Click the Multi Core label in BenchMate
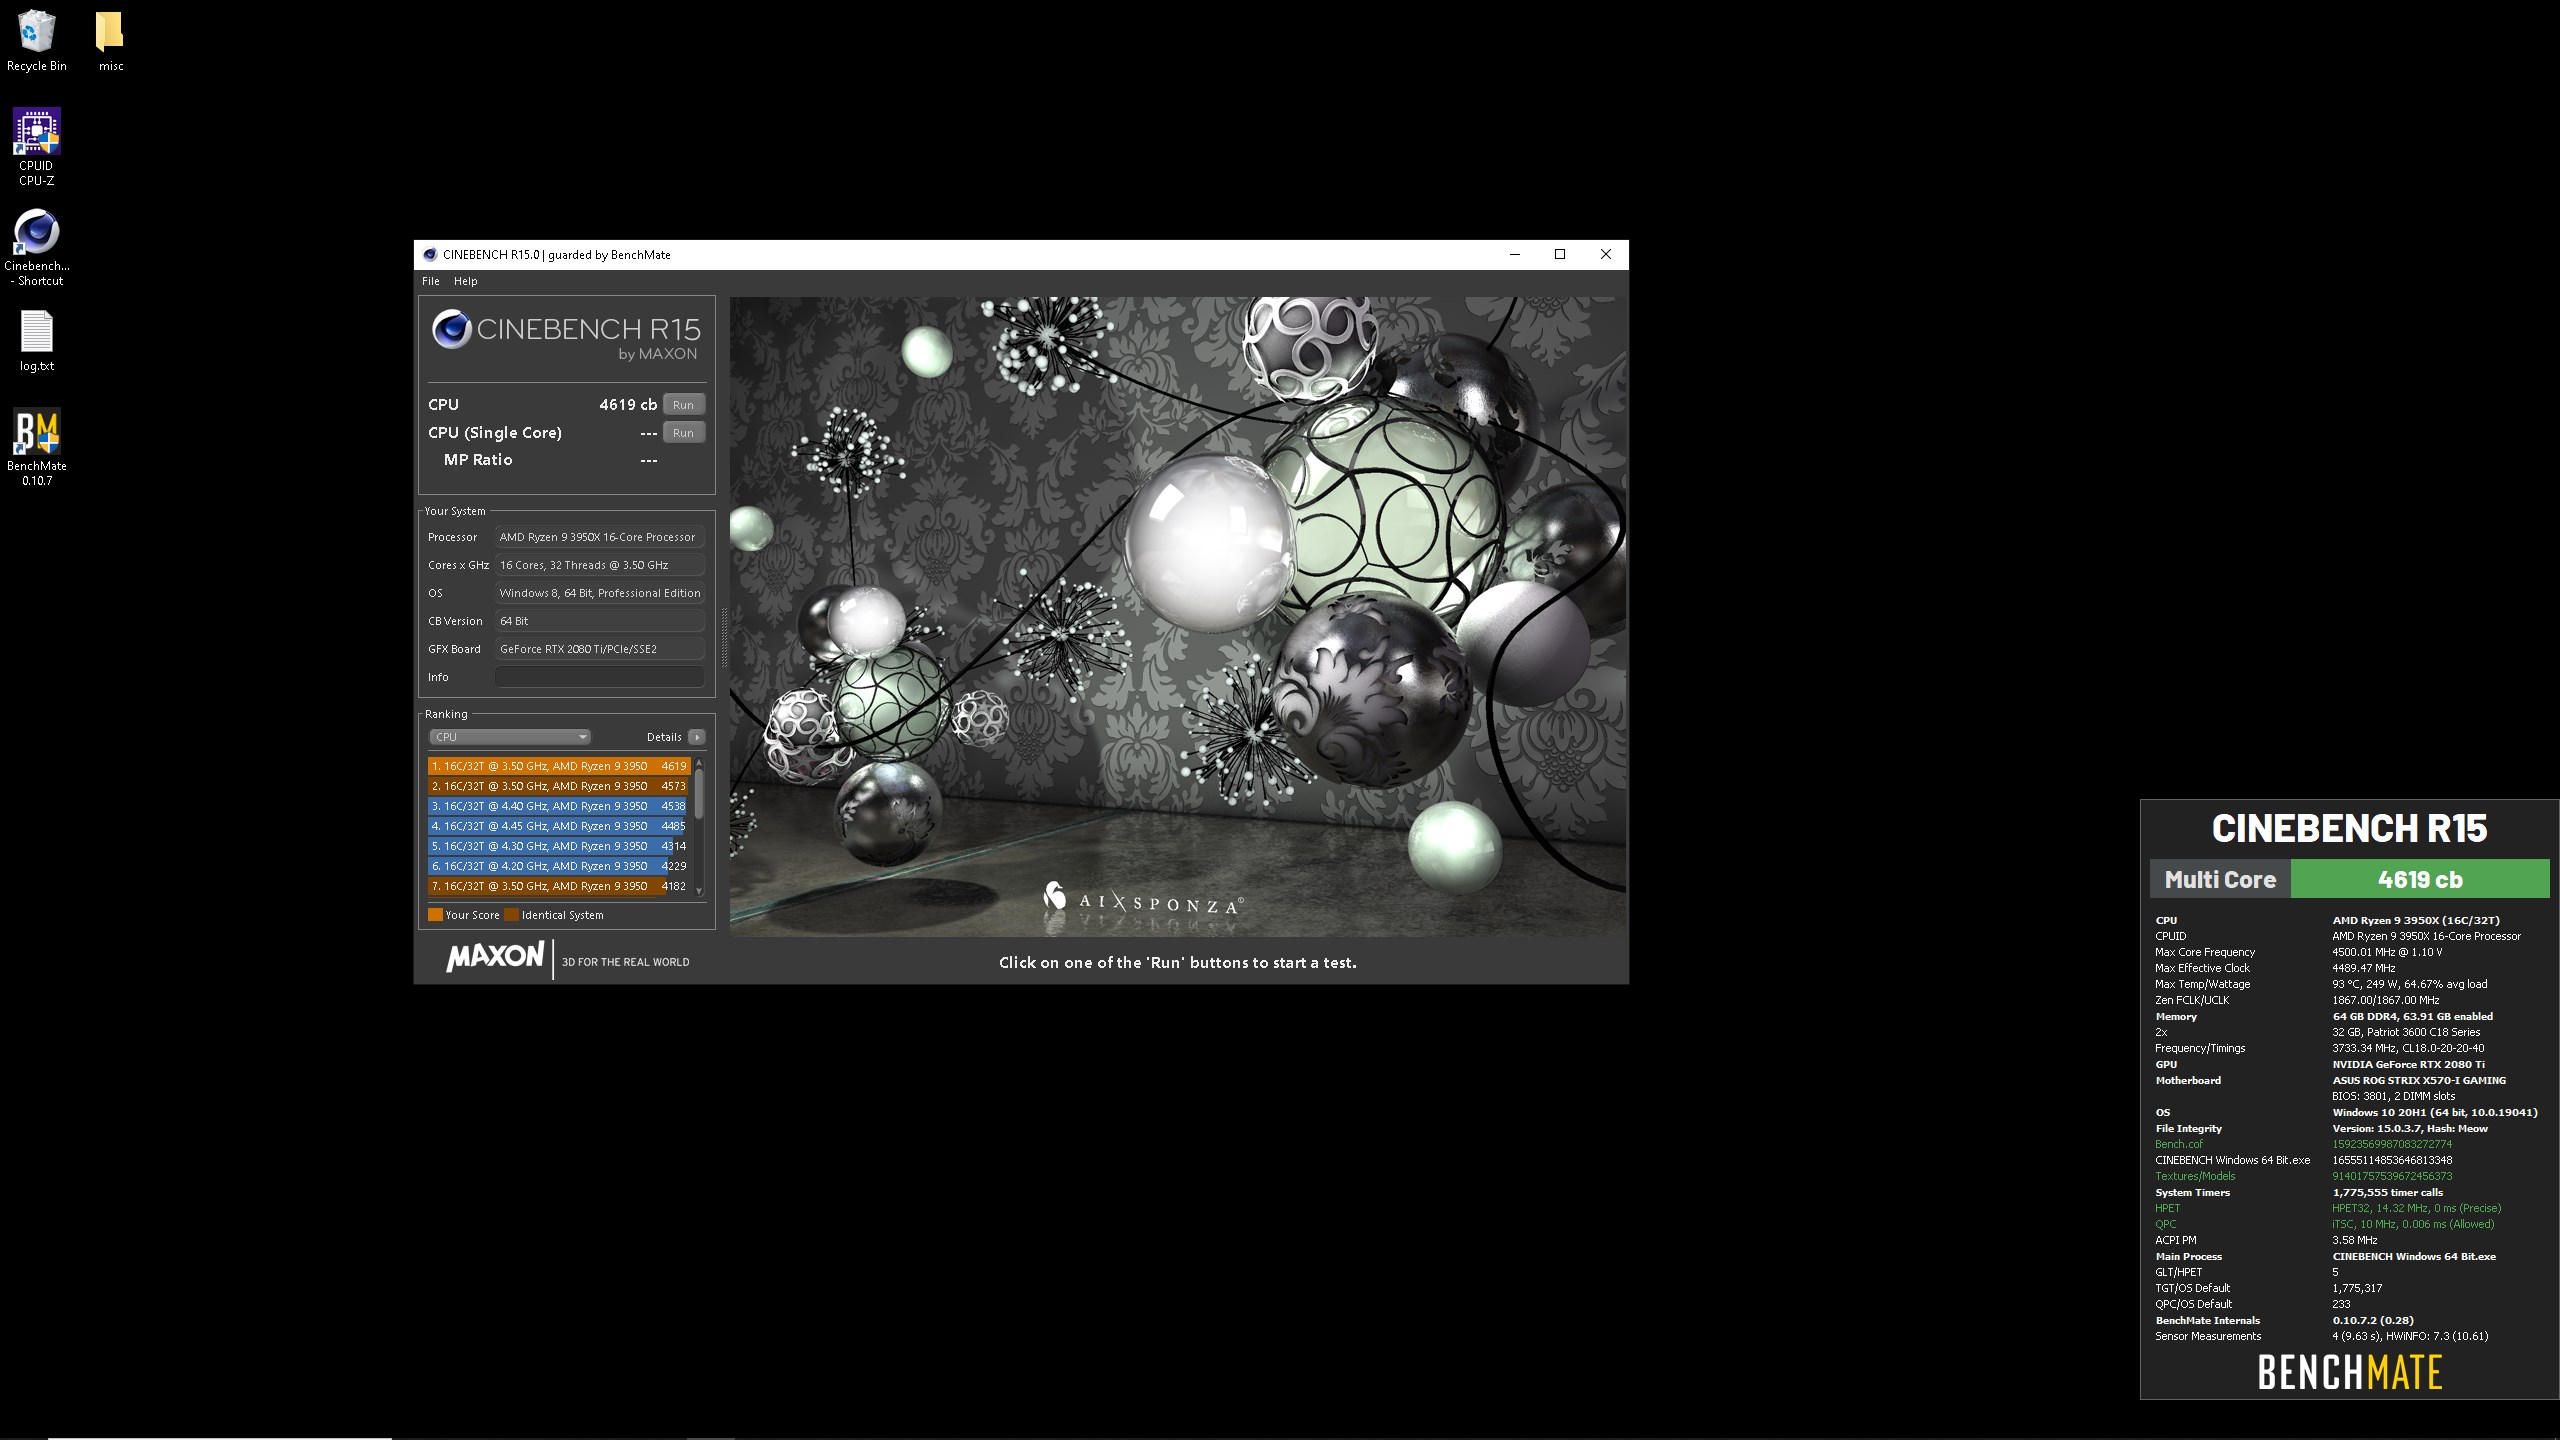 (x=2220, y=880)
